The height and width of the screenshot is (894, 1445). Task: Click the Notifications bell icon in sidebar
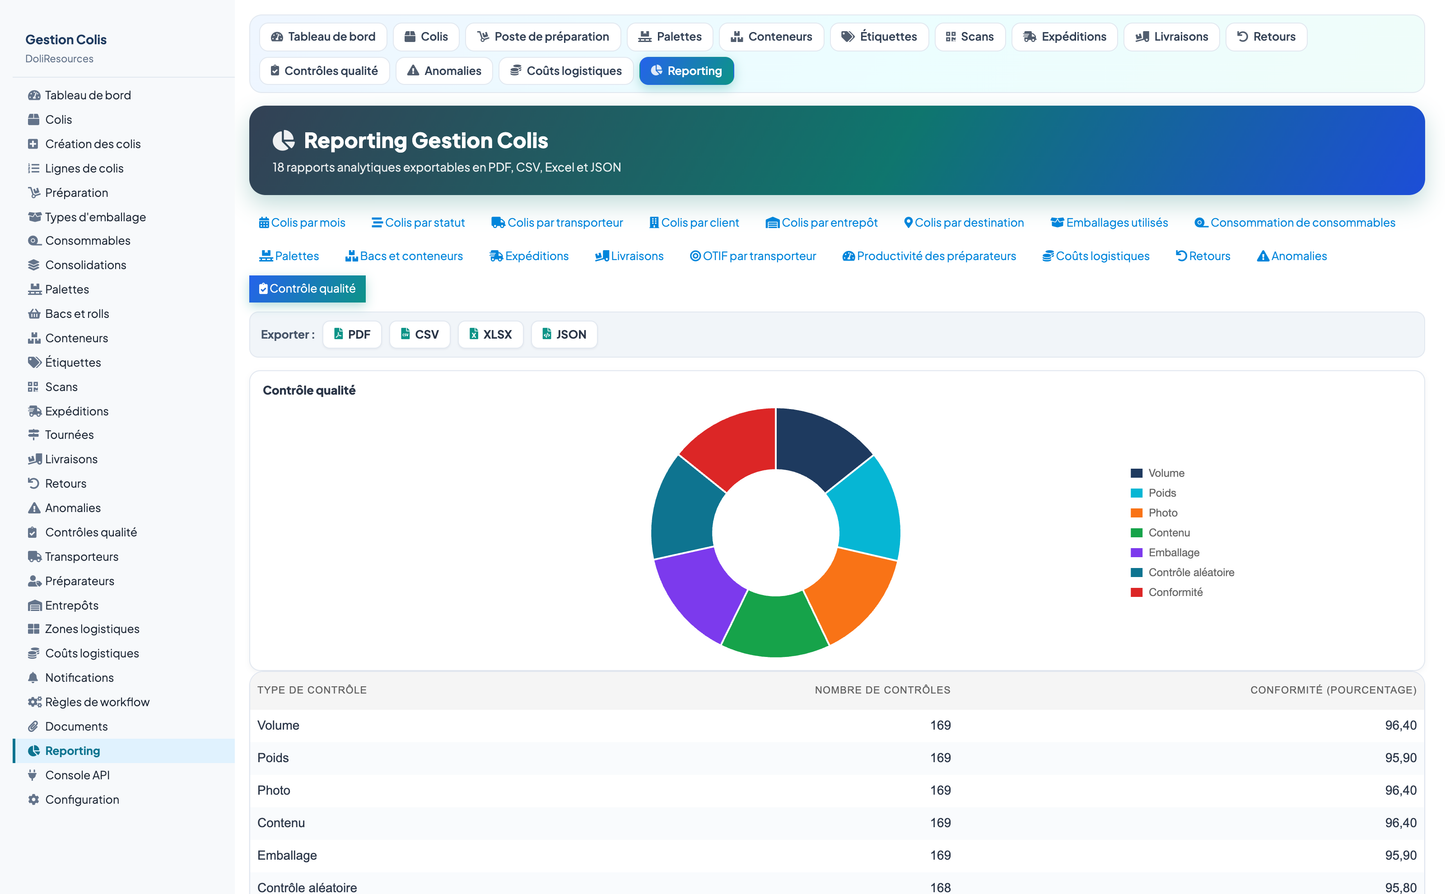click(x=33, y=678)
